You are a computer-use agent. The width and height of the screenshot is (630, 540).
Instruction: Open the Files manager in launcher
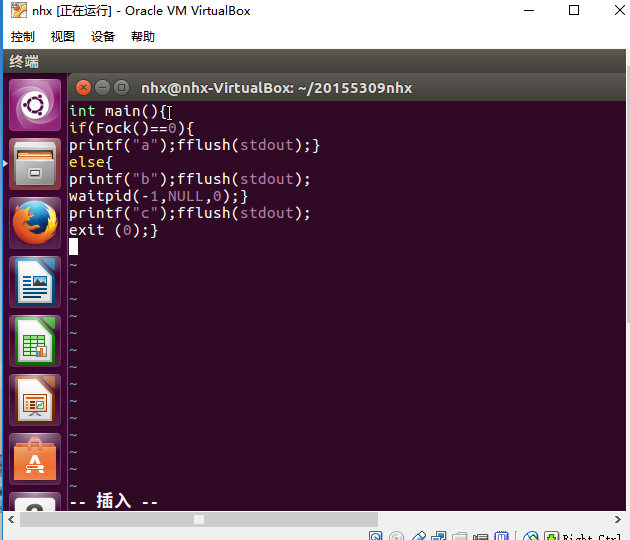(x=35, y=164)
